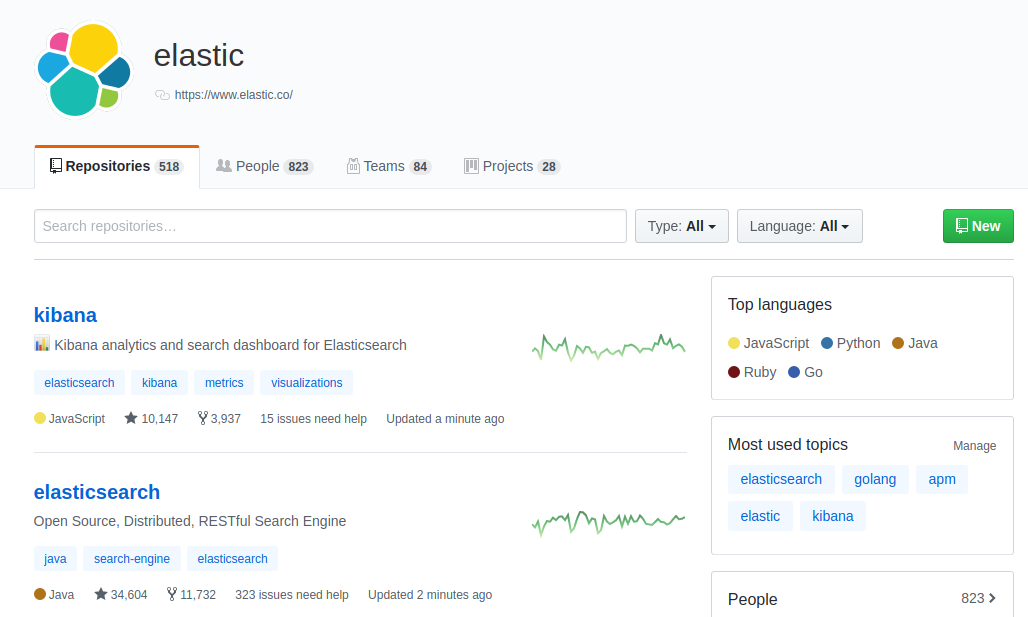Viewport: 1028px width, 617px height.
Task: Open kibana's activity sparkline graph
Action: [x=608, y=348]
